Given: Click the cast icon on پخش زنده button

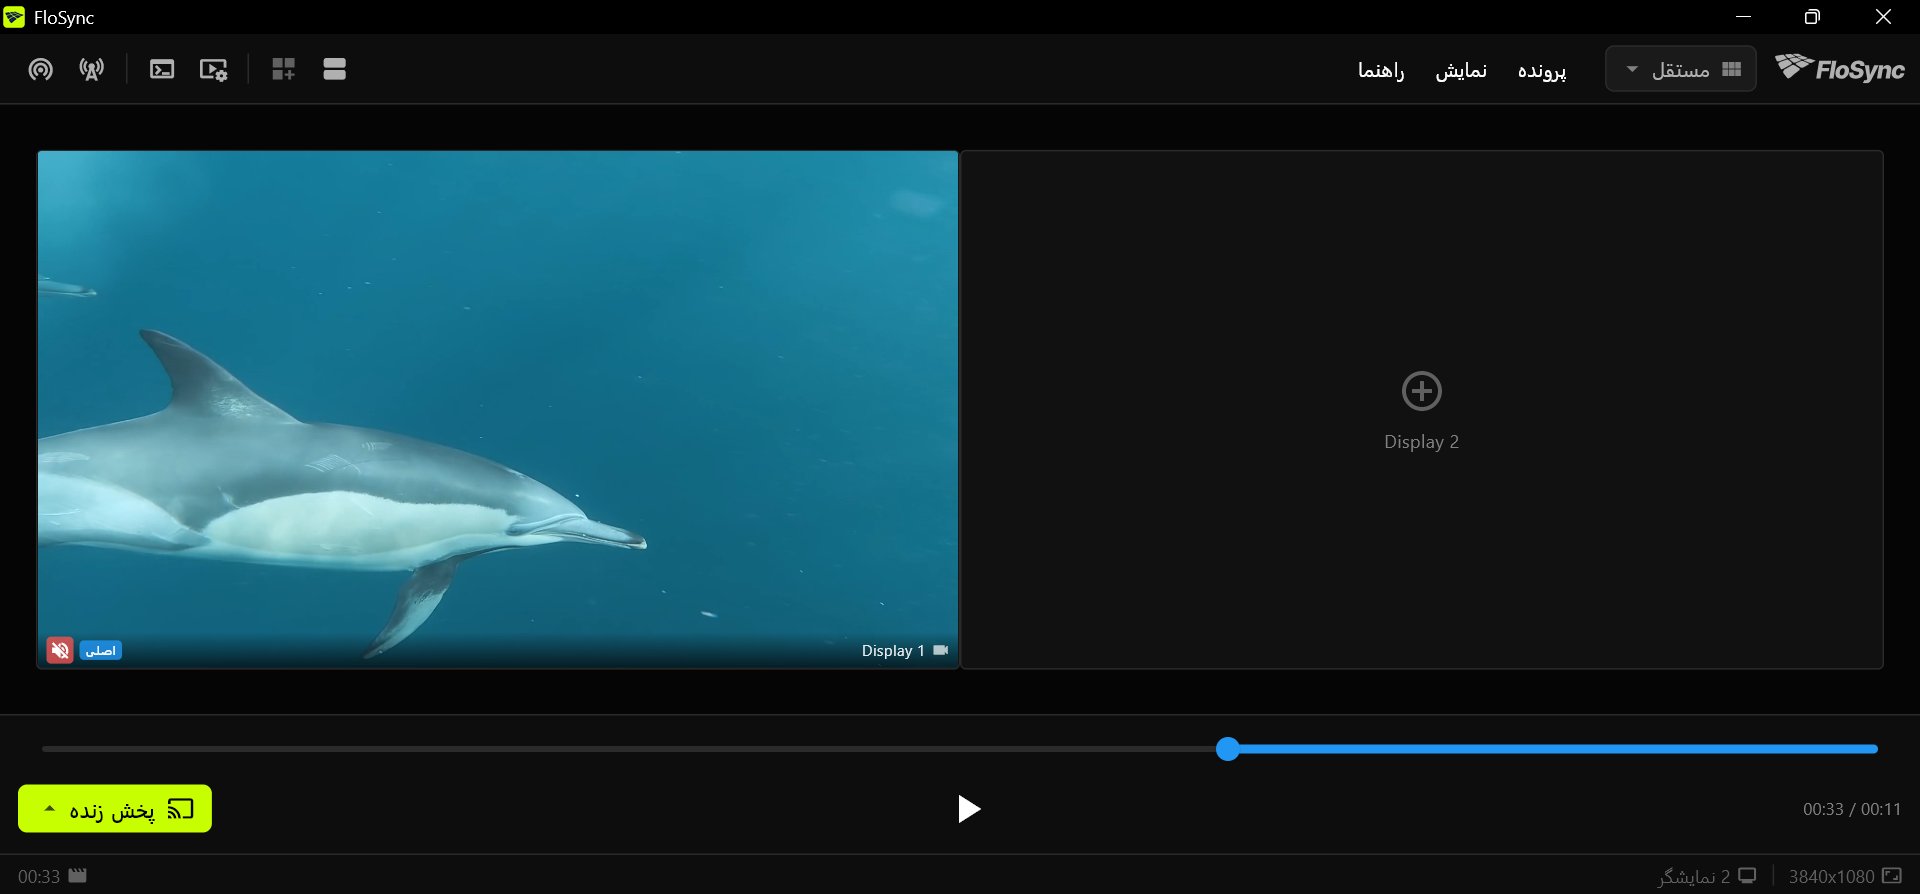Looking at the screenshot, I should coord(180,809).
